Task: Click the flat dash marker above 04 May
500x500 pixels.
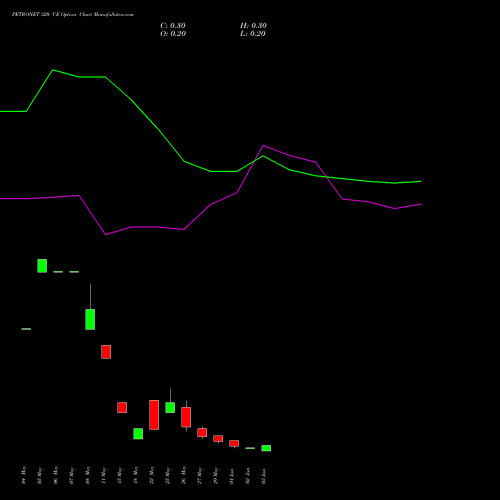Action: [26, 329]
